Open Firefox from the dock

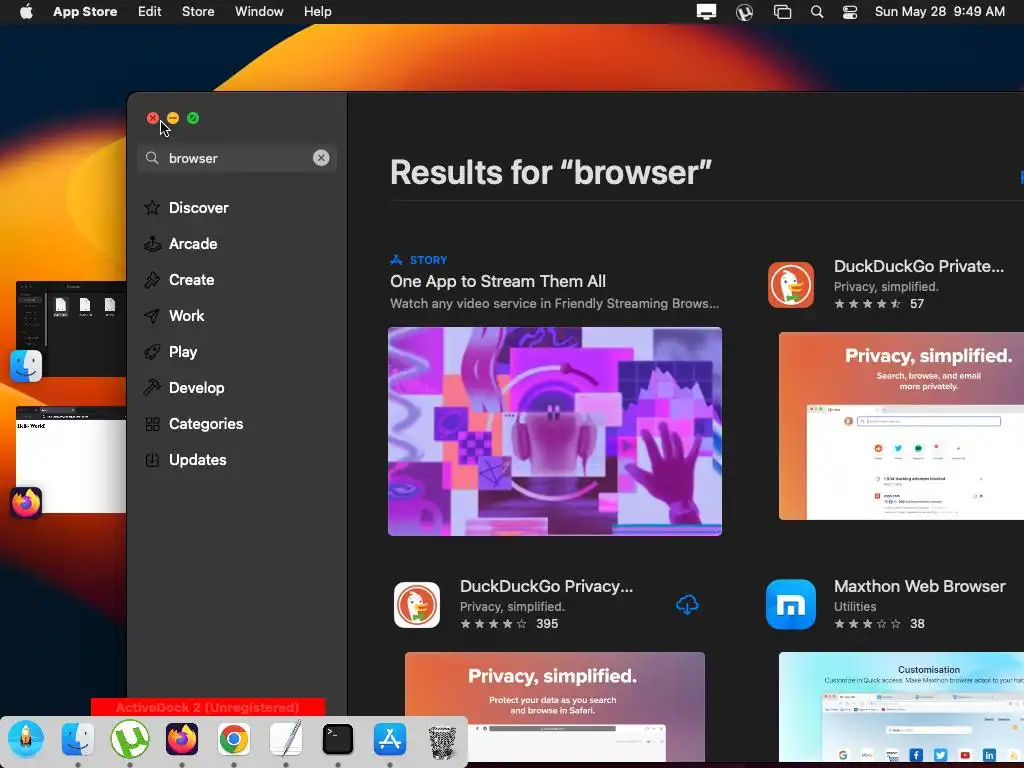(182, 739)
